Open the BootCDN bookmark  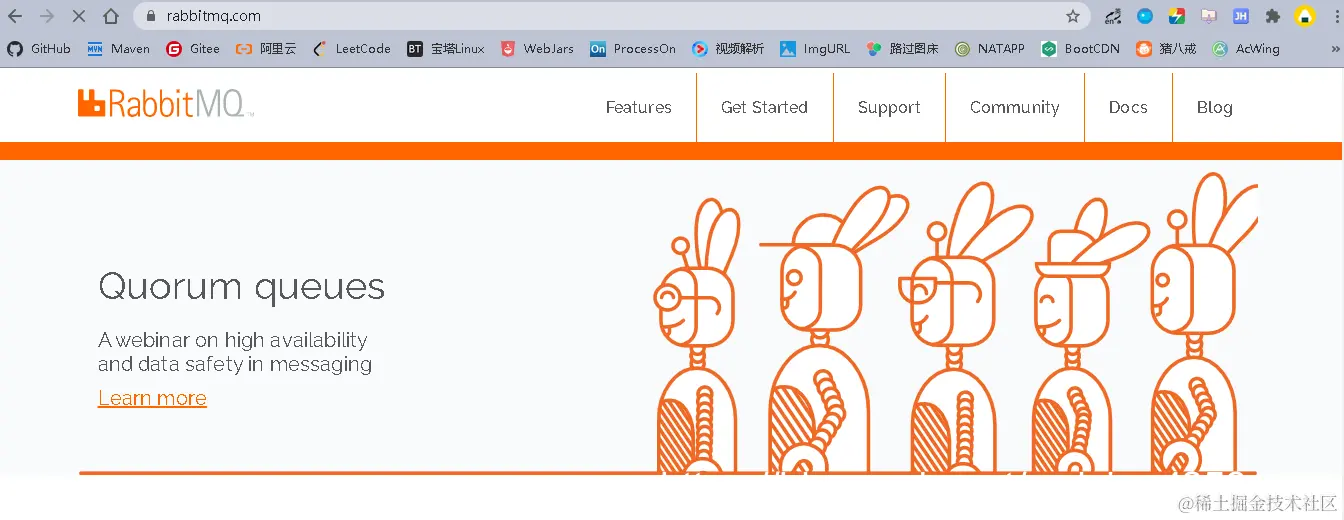1080,48
